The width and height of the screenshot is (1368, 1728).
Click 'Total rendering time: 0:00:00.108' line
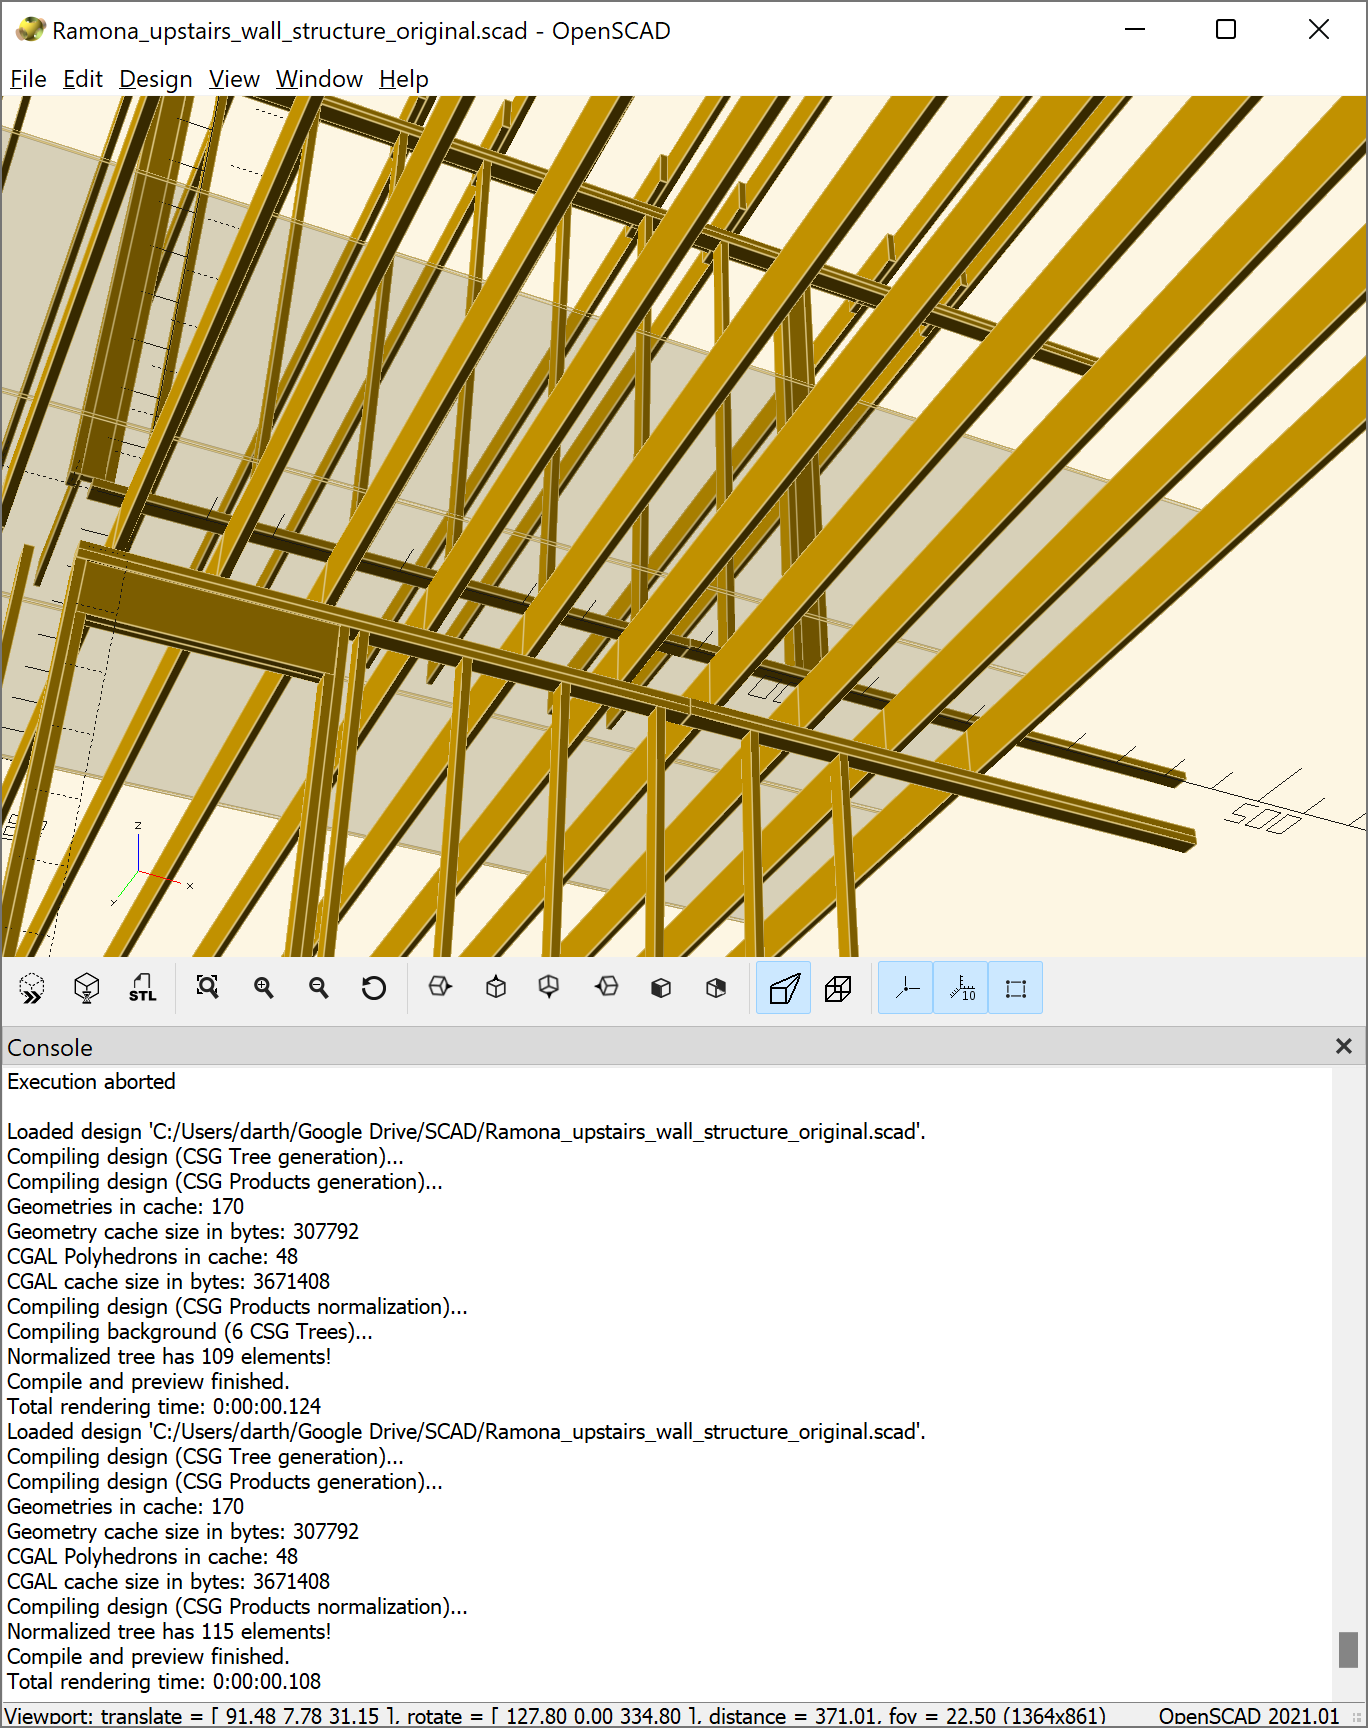(164, 1682)
